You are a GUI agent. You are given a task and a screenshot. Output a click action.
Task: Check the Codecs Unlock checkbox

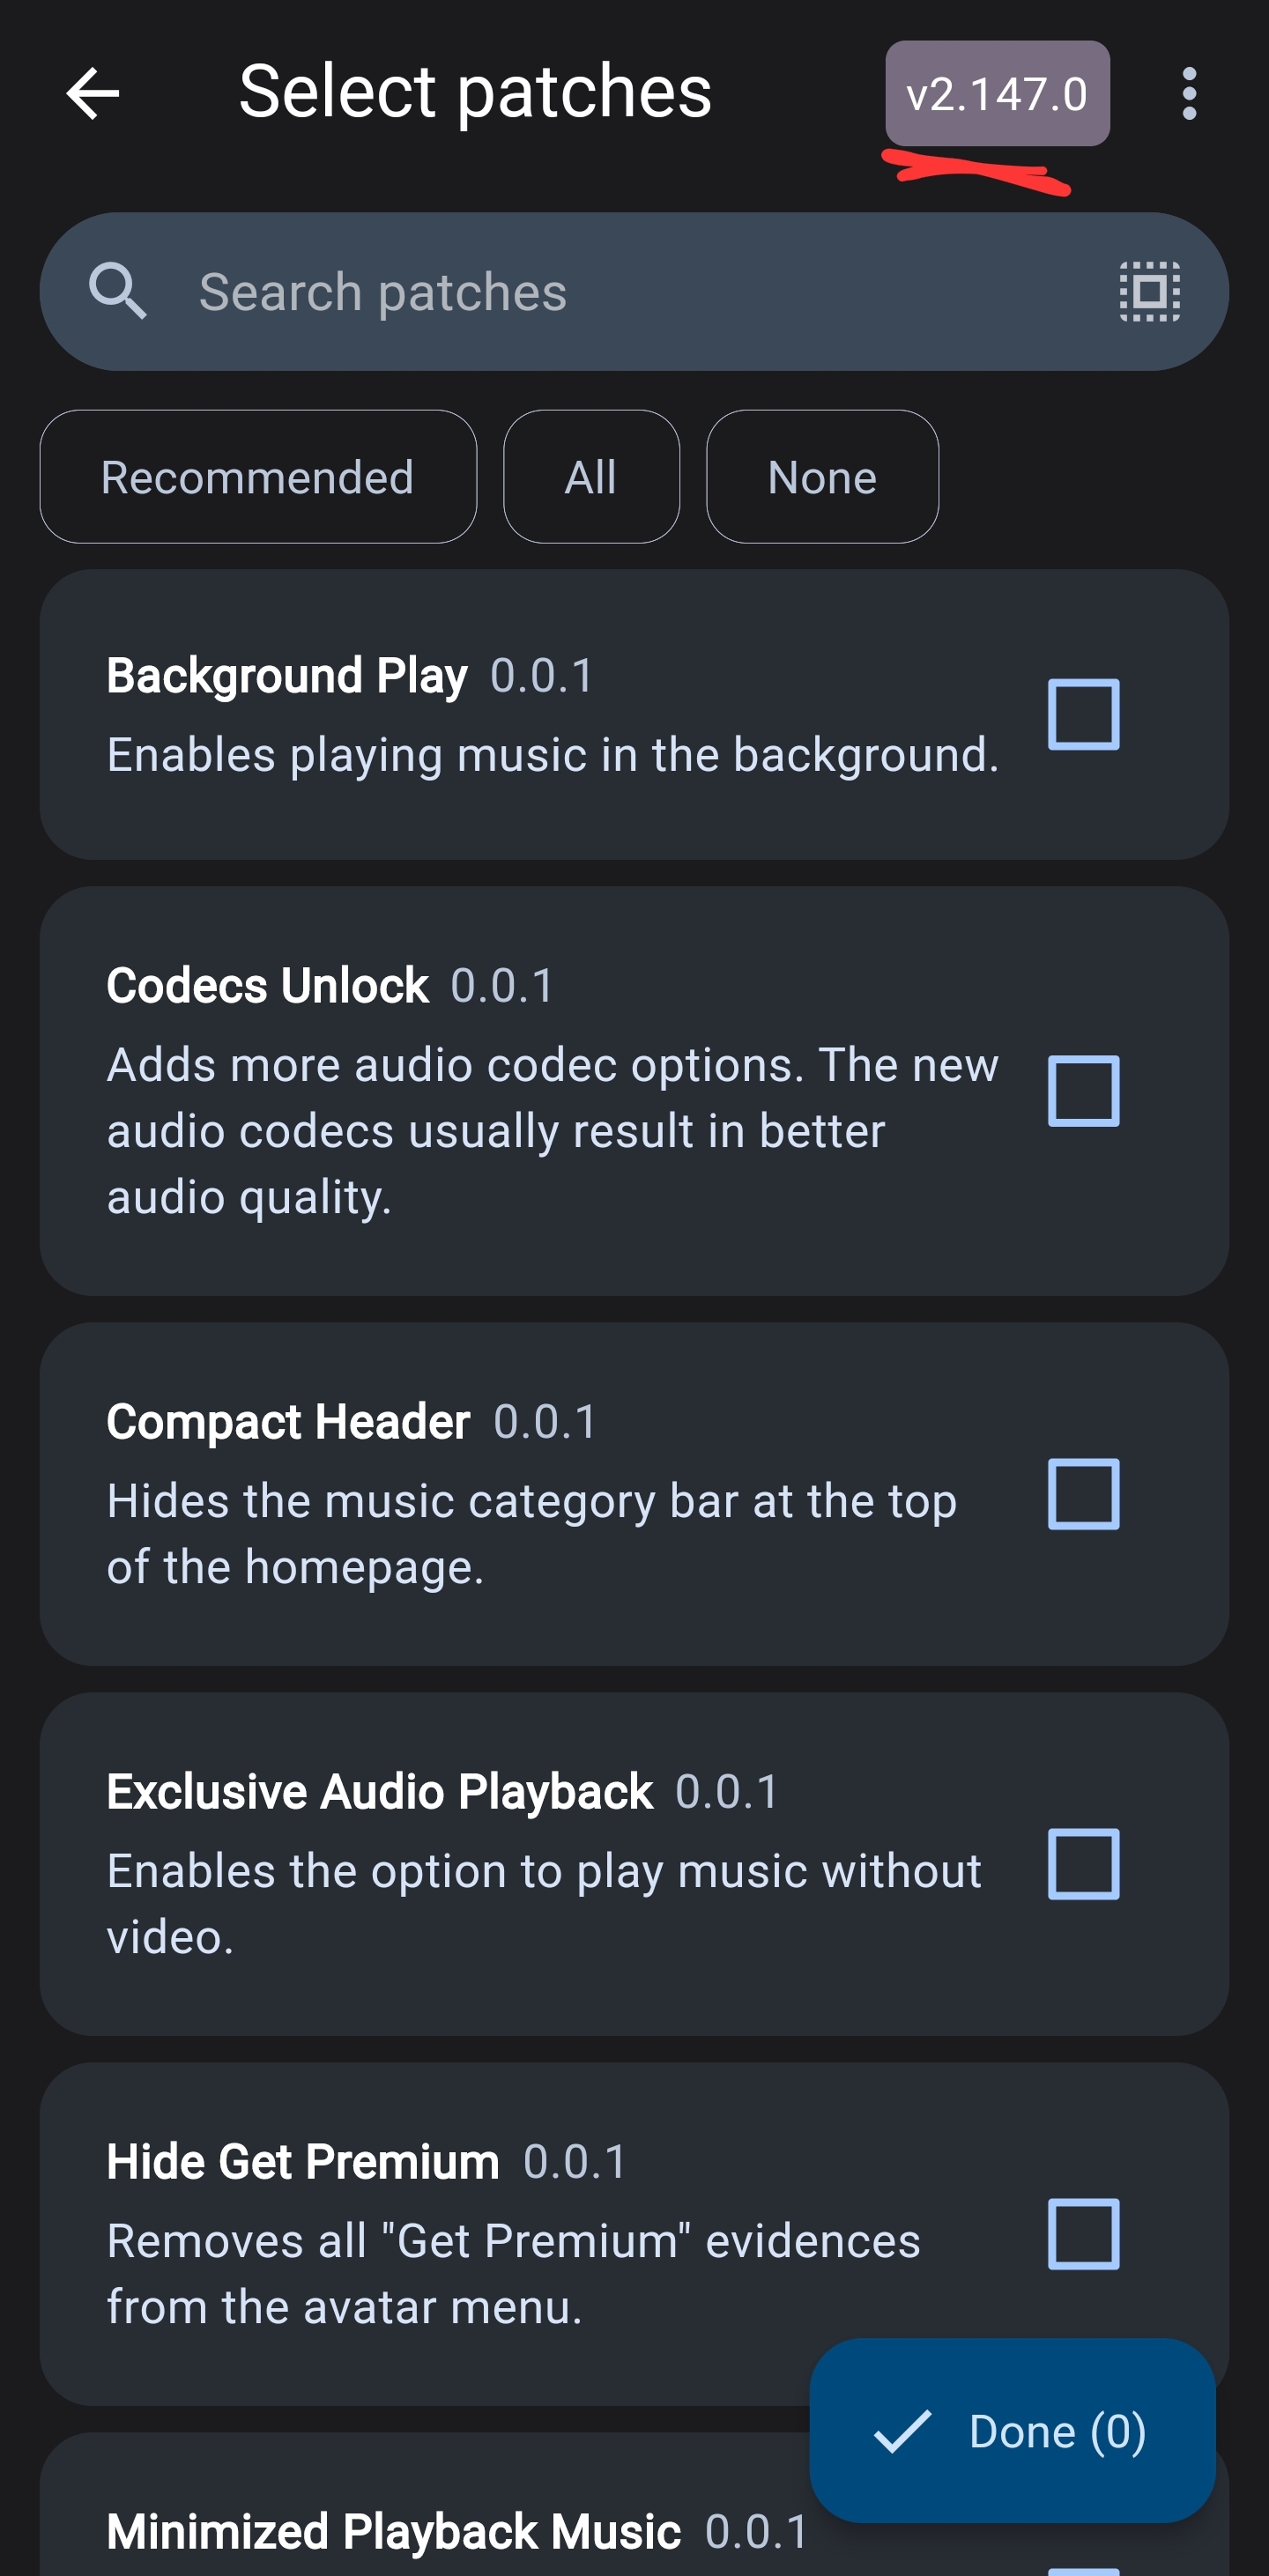coord(1082,1092)
